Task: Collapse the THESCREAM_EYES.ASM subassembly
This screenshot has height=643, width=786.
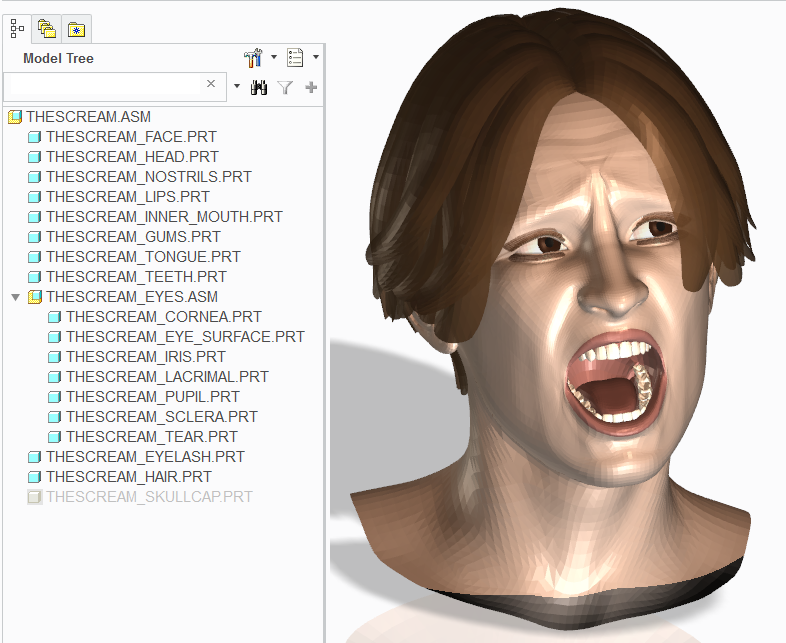Action: click(x=16, y=298)
